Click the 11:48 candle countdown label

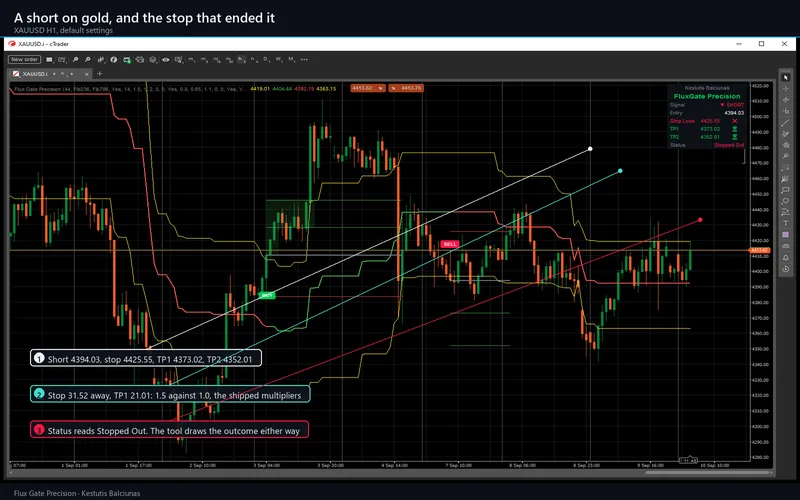click(x=689, y=460)
